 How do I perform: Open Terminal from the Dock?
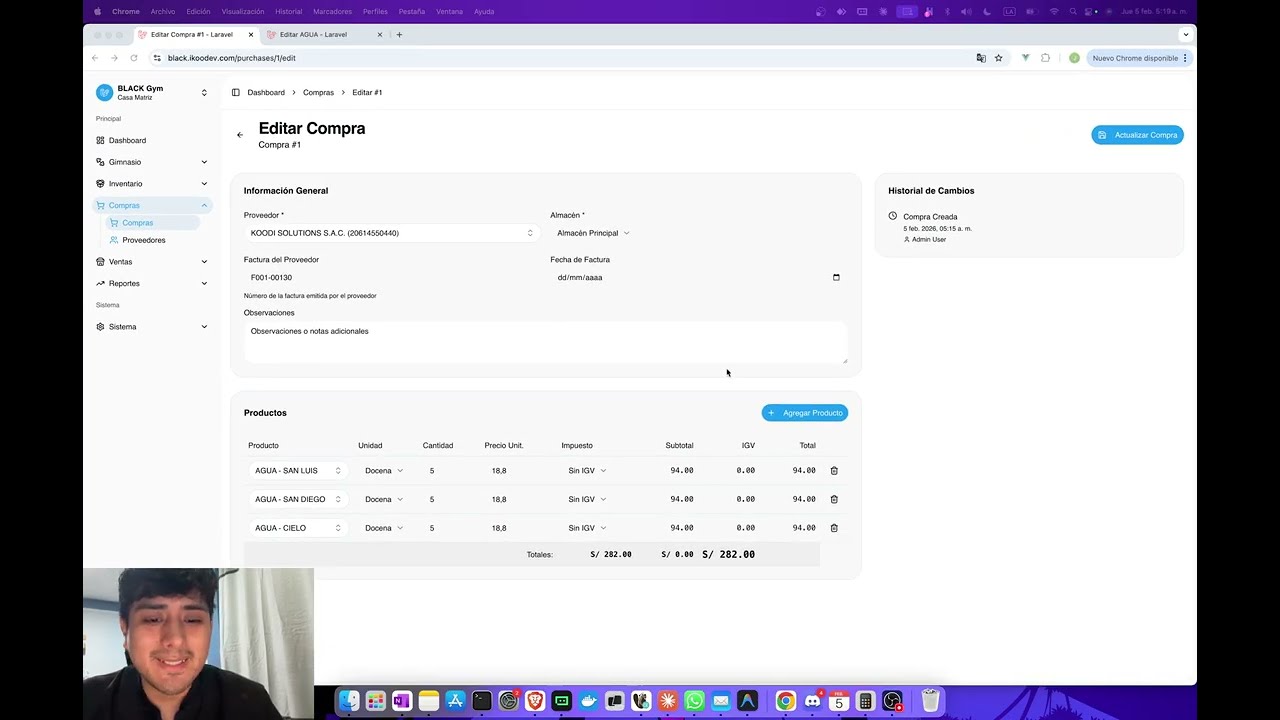click(482, 701)
